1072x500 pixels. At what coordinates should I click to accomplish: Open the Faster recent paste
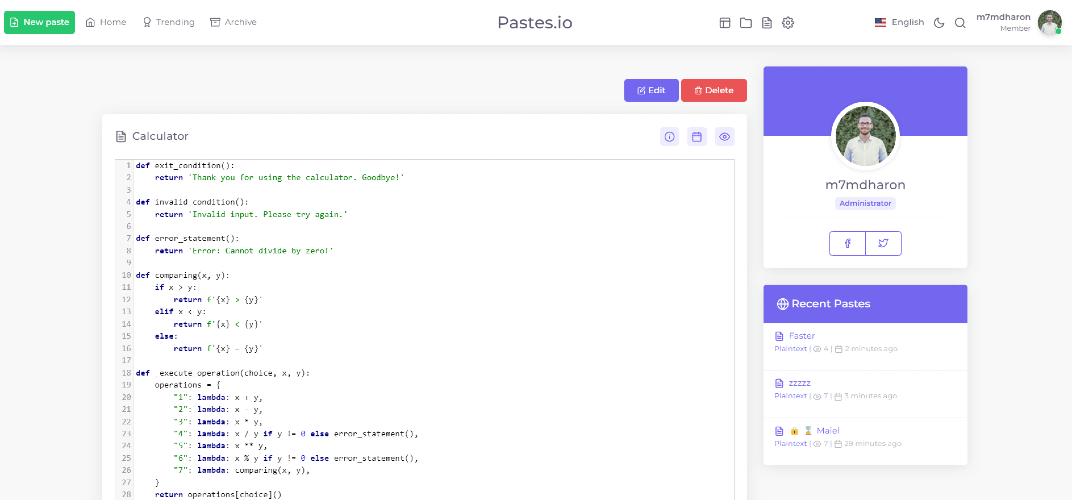click(x=801, y=336)
